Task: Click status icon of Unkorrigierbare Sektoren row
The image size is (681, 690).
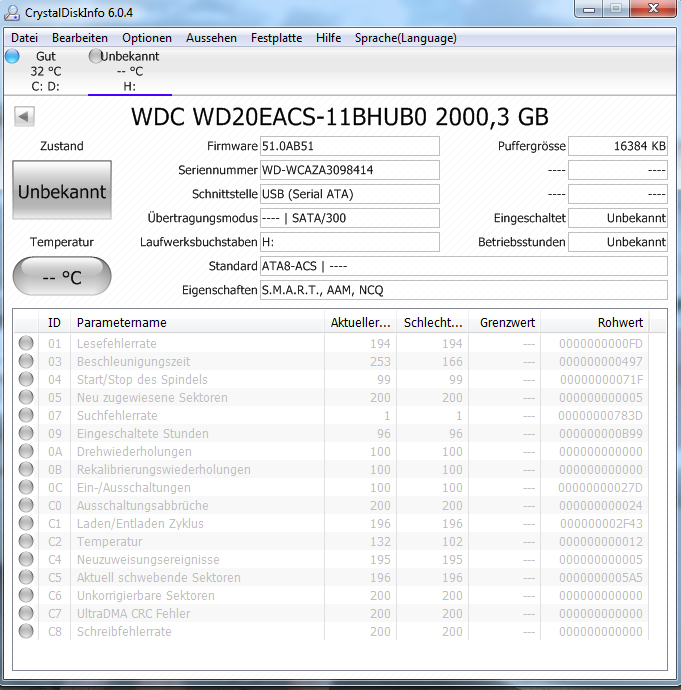Action: pos(26,595)
